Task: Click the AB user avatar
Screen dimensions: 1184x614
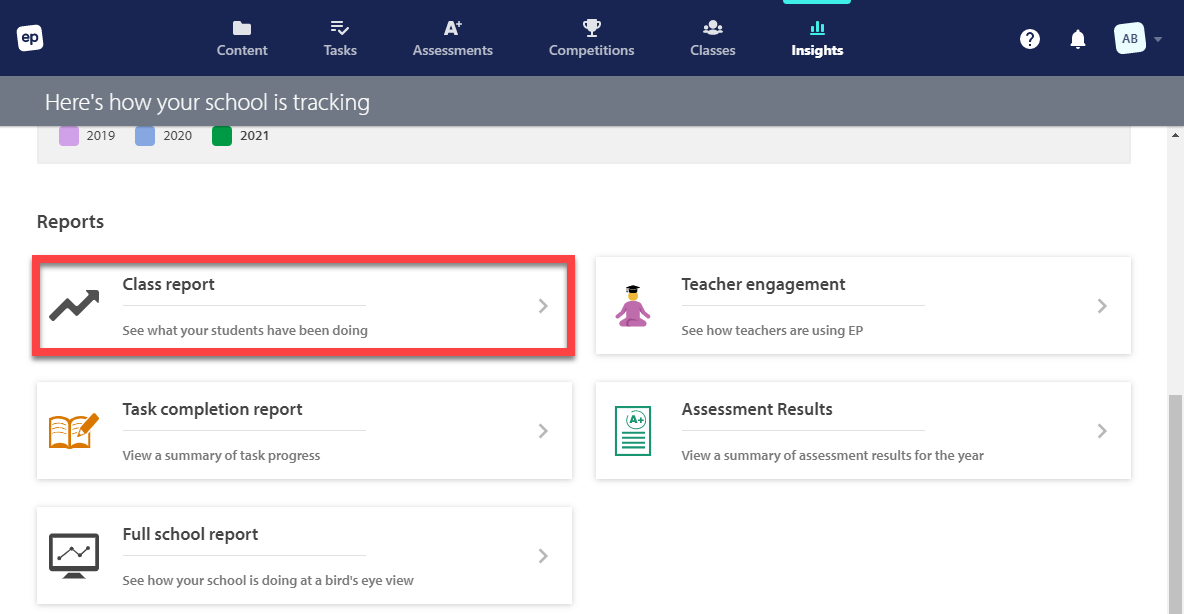Action: 1130,39
